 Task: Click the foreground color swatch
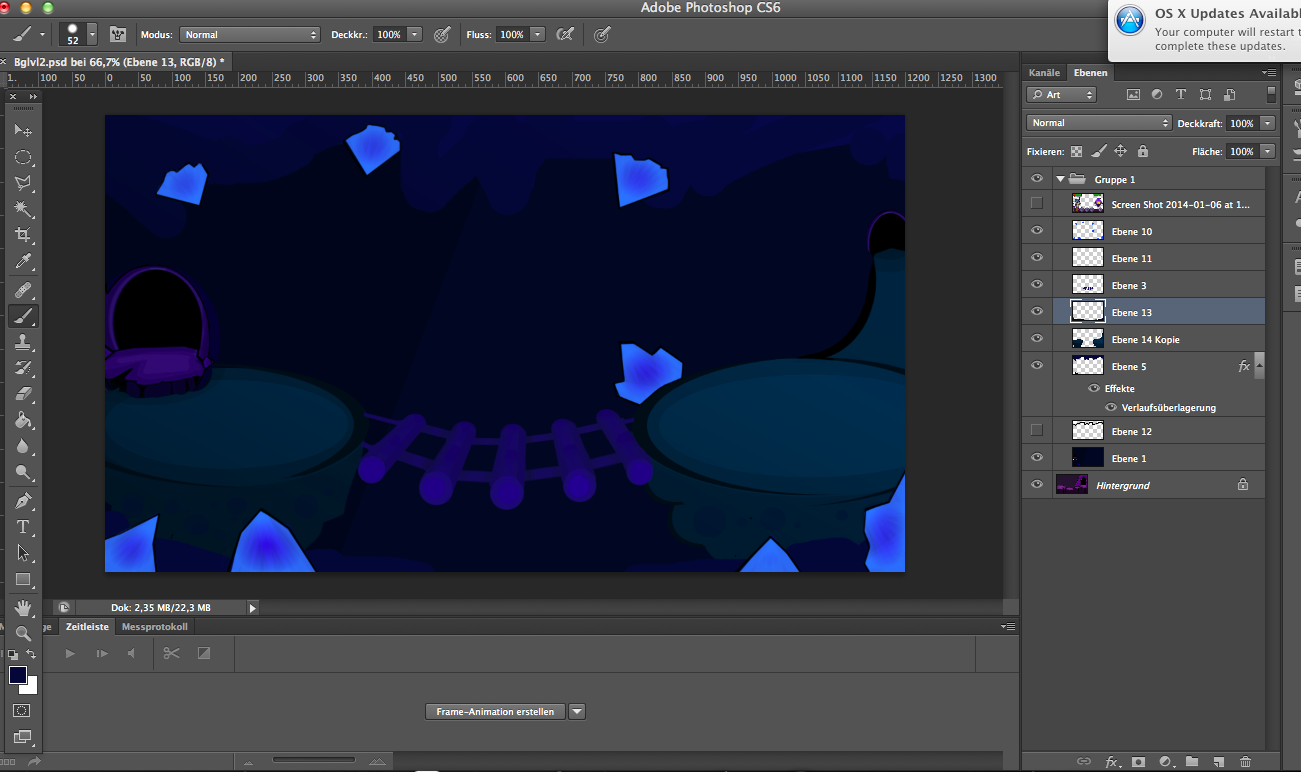click(x=18, y=676)
